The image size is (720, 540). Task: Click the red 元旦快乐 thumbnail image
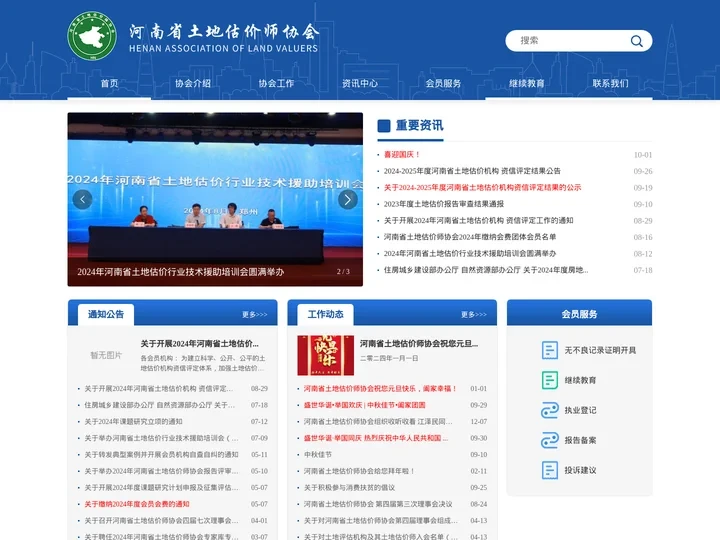(326, 355)
